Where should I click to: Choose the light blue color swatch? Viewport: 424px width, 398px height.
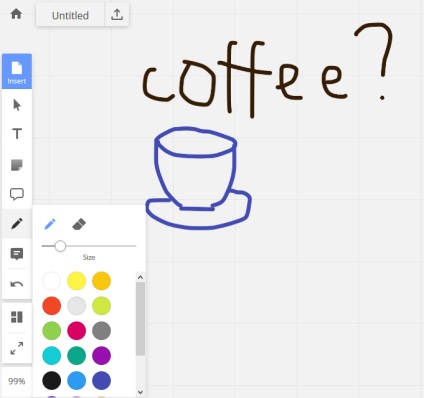click(77, 380)
